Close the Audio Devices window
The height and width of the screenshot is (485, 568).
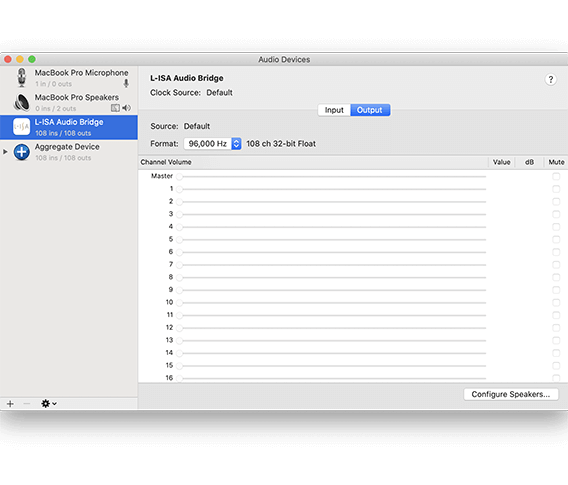tap(8, 59)
